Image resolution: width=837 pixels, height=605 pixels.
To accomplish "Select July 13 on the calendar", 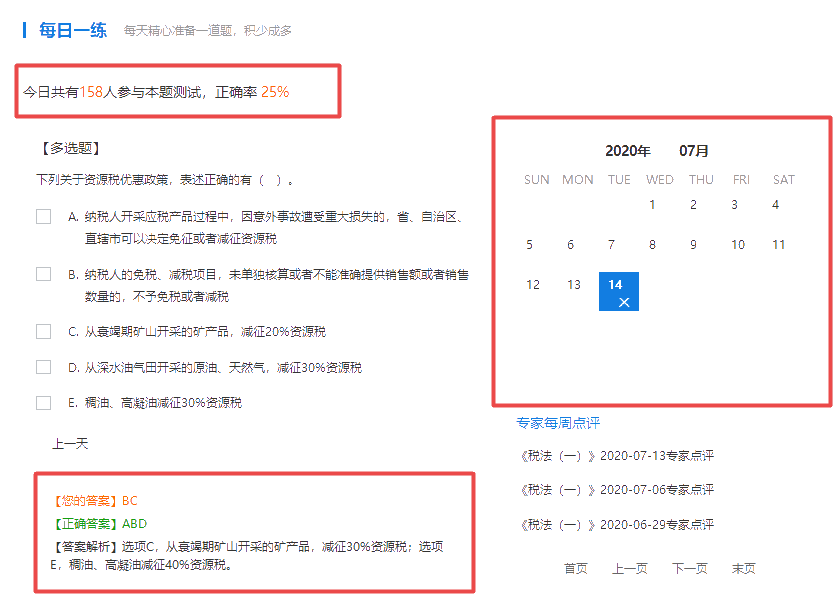I will [573, 284].
